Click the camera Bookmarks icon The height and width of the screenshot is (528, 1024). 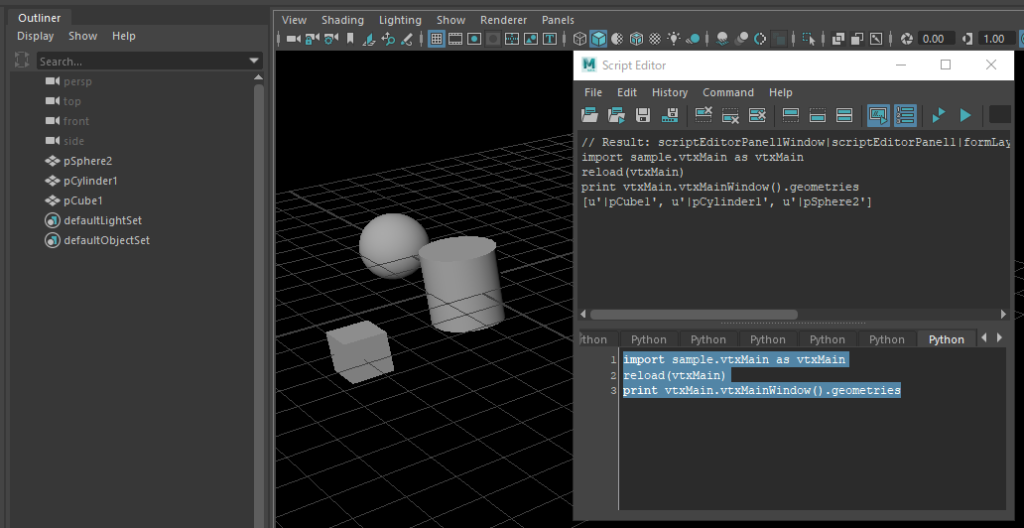(x=350, y=39)
